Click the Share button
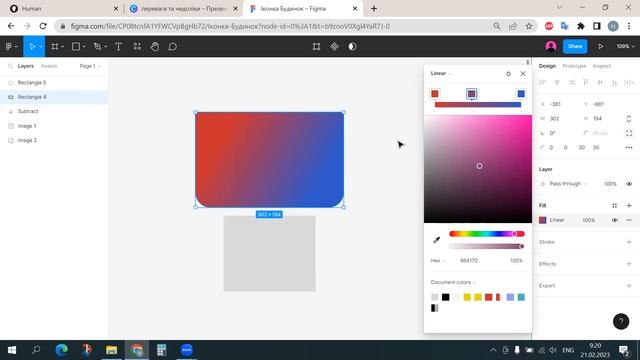This screenshot has width=640, height=360. (575, 47)
